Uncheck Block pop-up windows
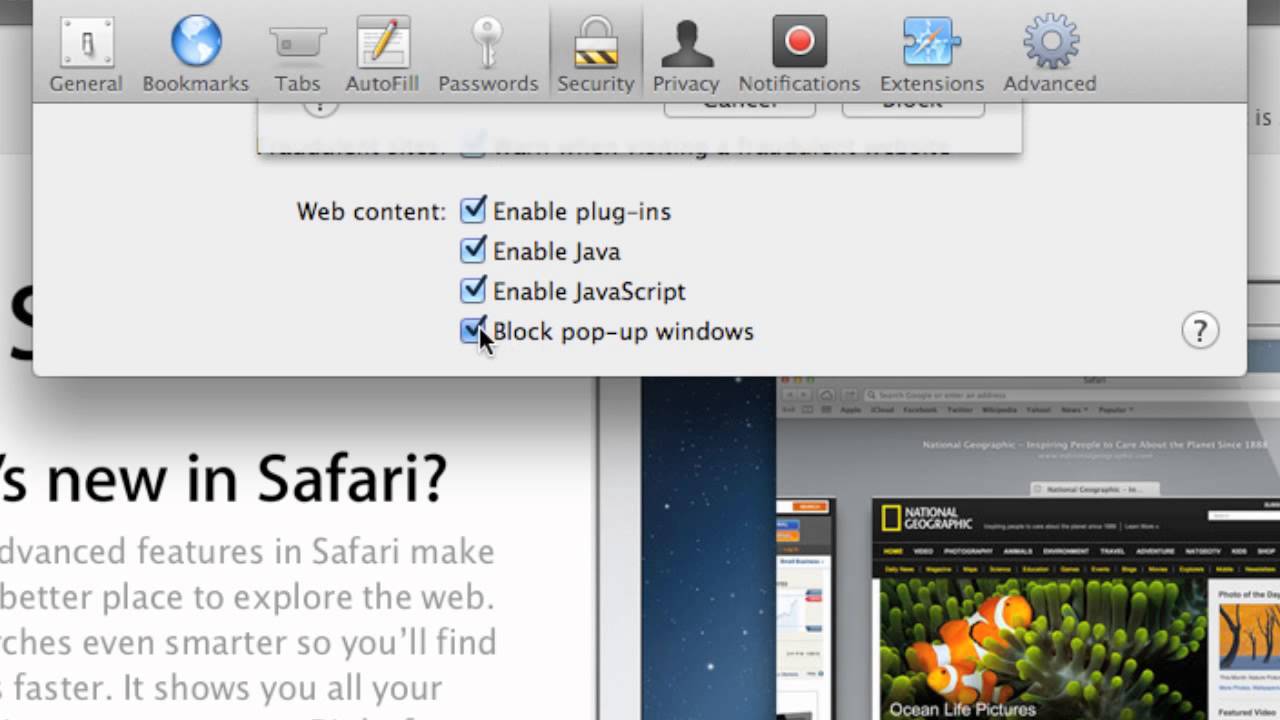1280x720 pixels. [473, 330]
